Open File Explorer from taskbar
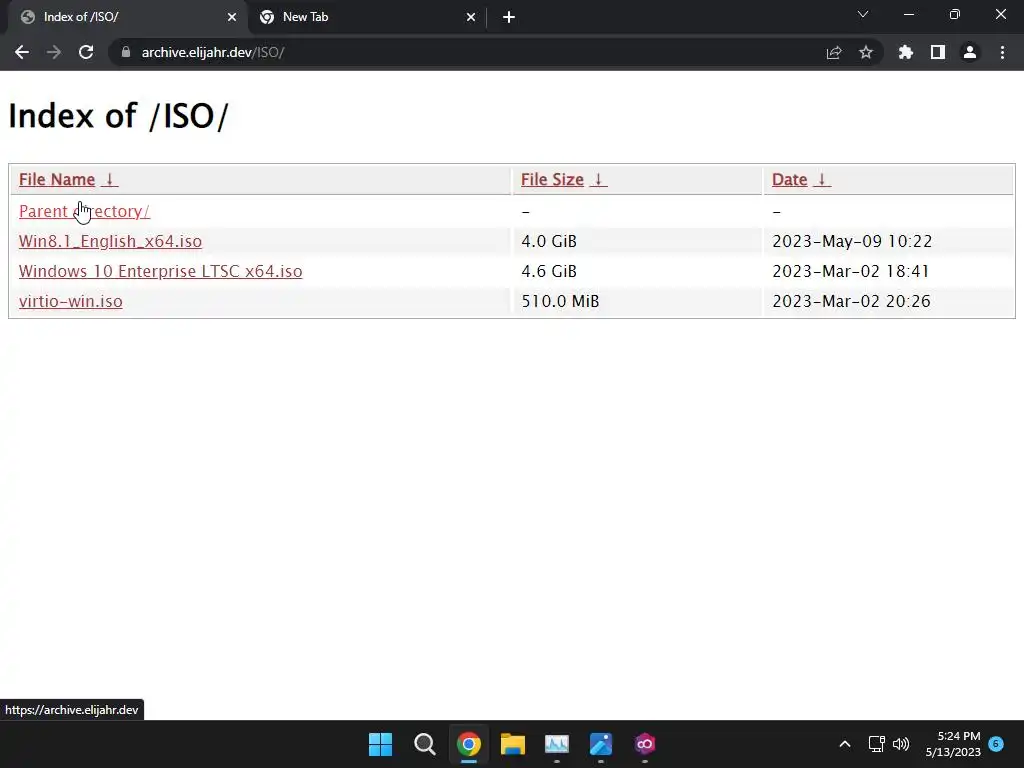This screenshot has height=768, width=1024. 513,744
